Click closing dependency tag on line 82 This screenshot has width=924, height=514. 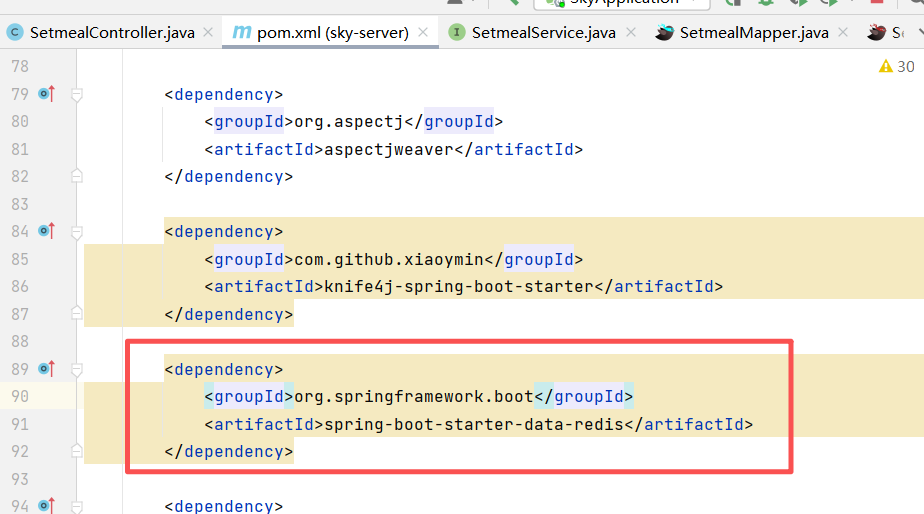[229, 177]
